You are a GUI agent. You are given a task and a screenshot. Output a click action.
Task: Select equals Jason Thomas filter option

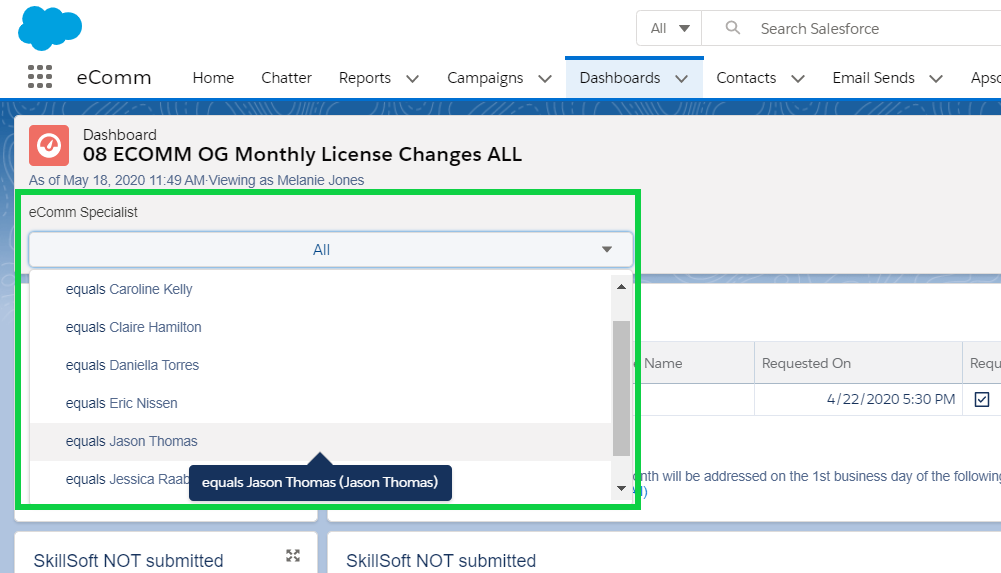coord(320,442)
